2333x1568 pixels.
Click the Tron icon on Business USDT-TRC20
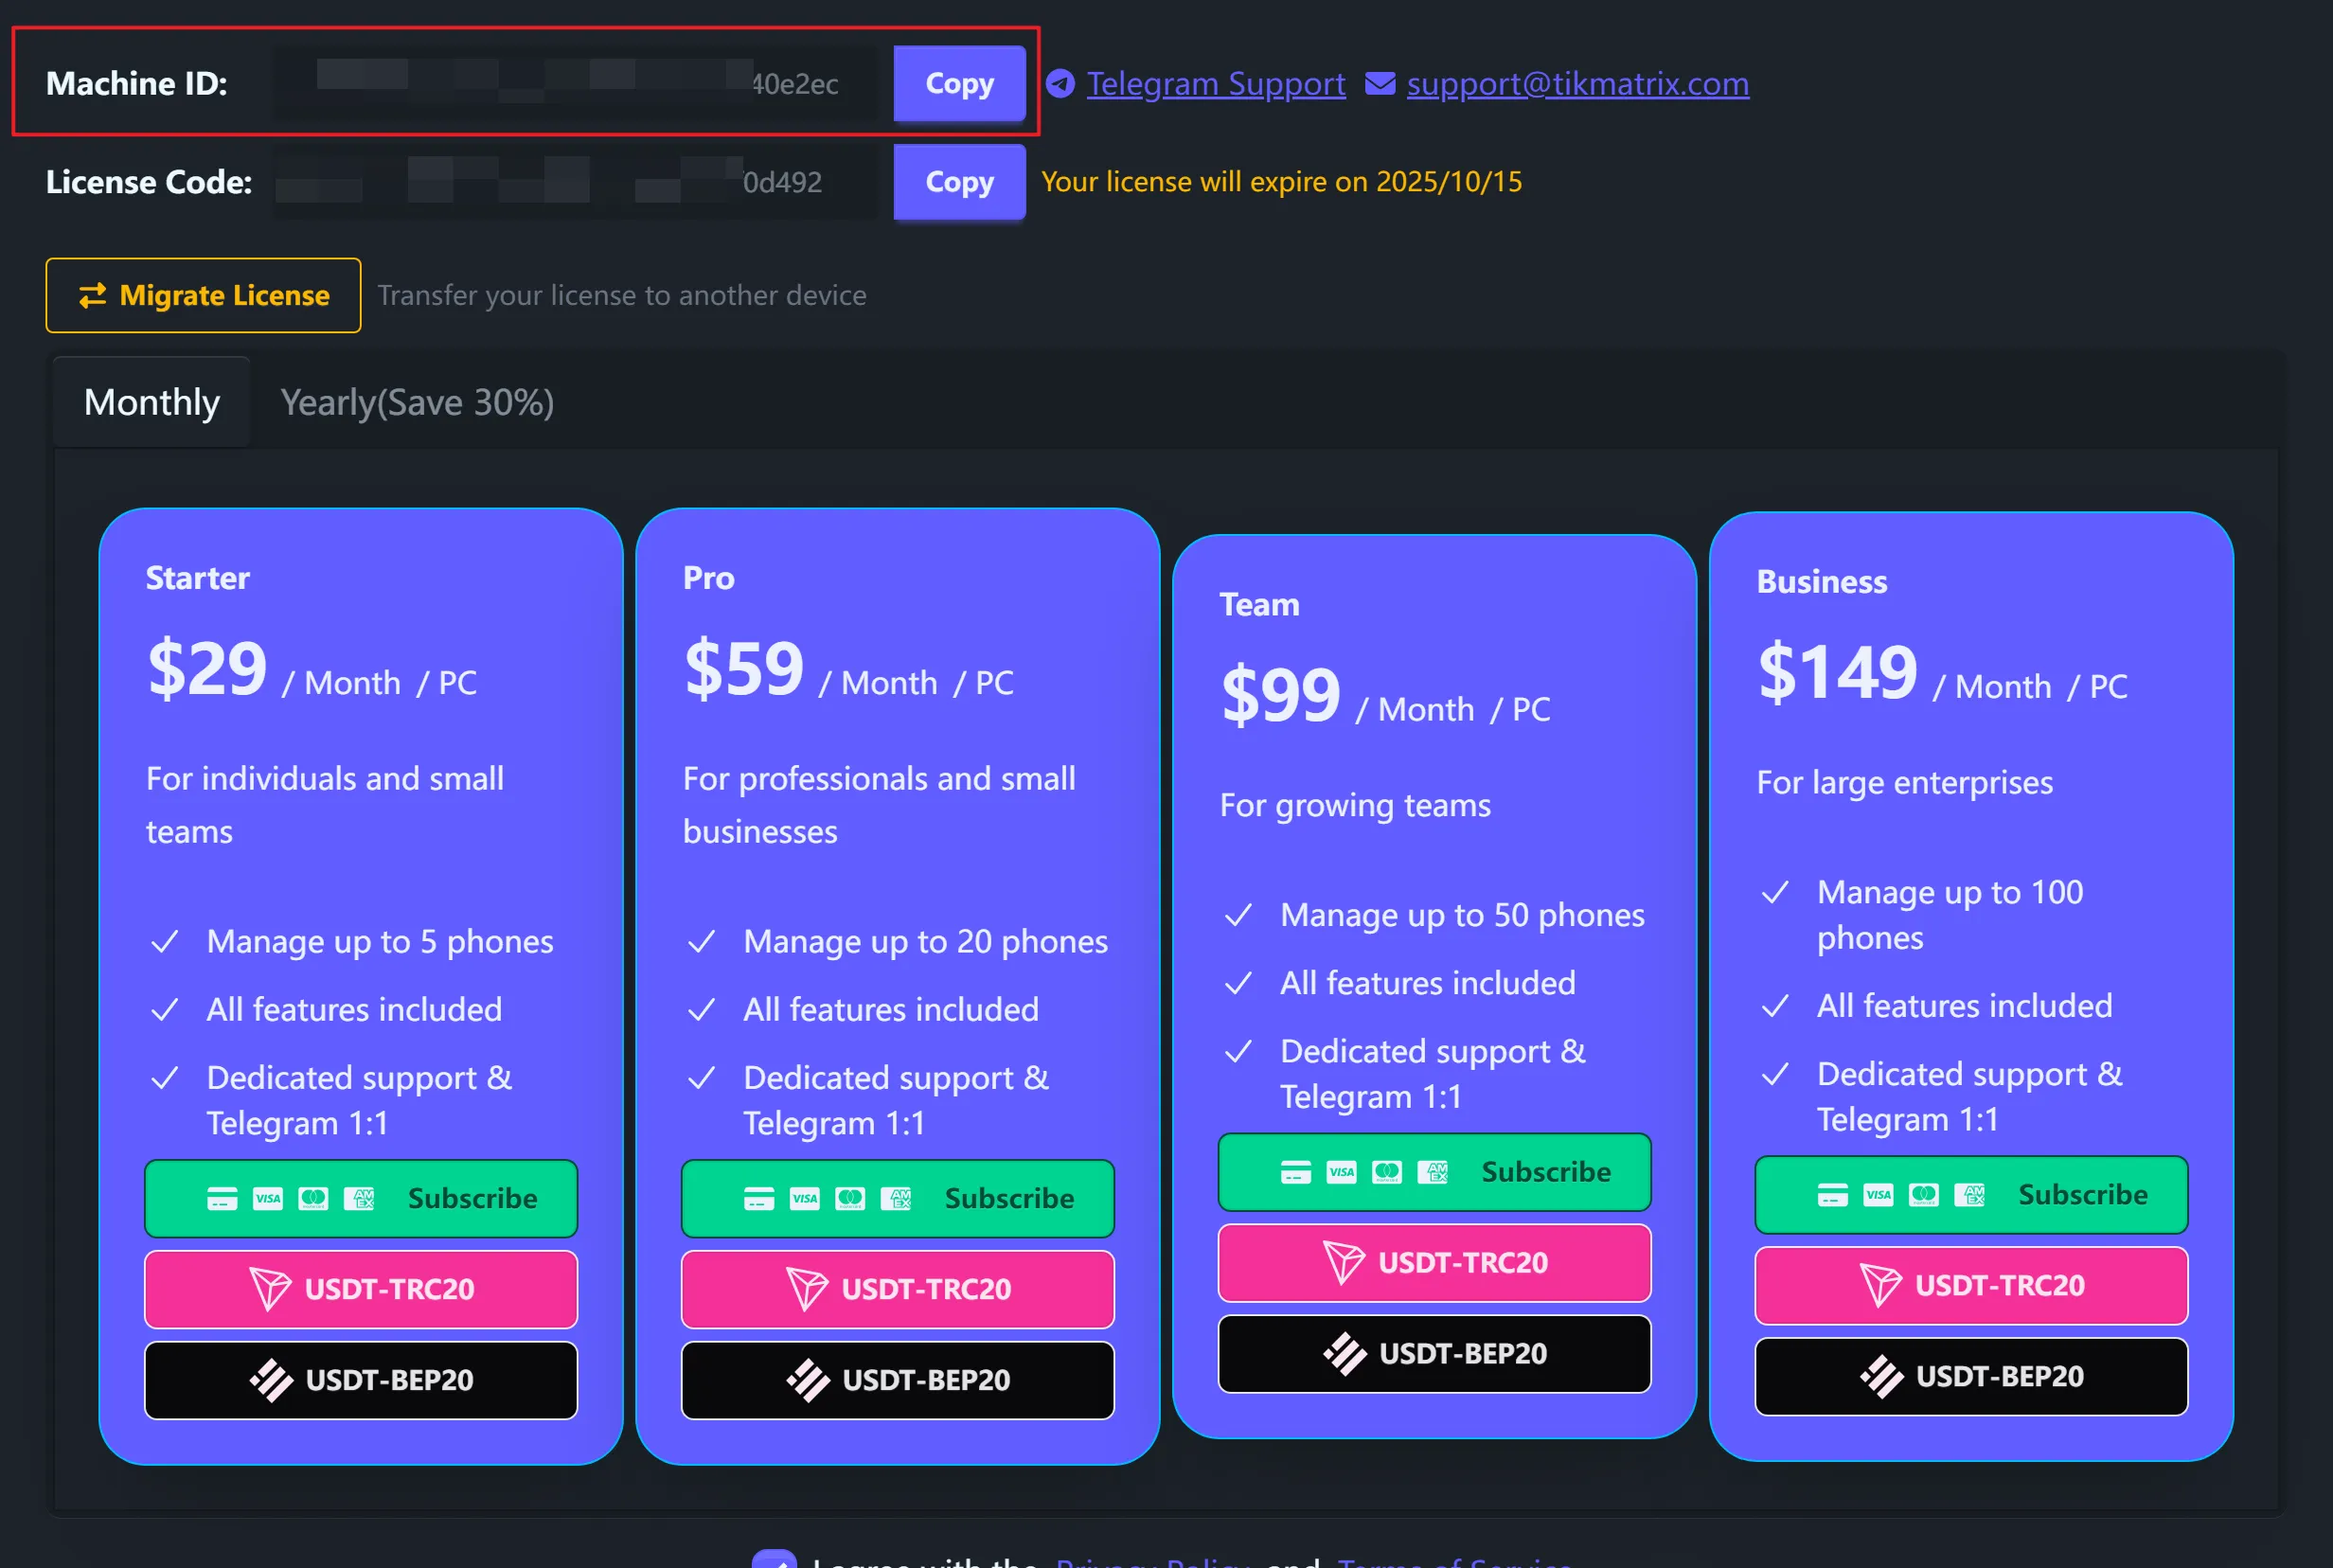pos(1880,1285)
